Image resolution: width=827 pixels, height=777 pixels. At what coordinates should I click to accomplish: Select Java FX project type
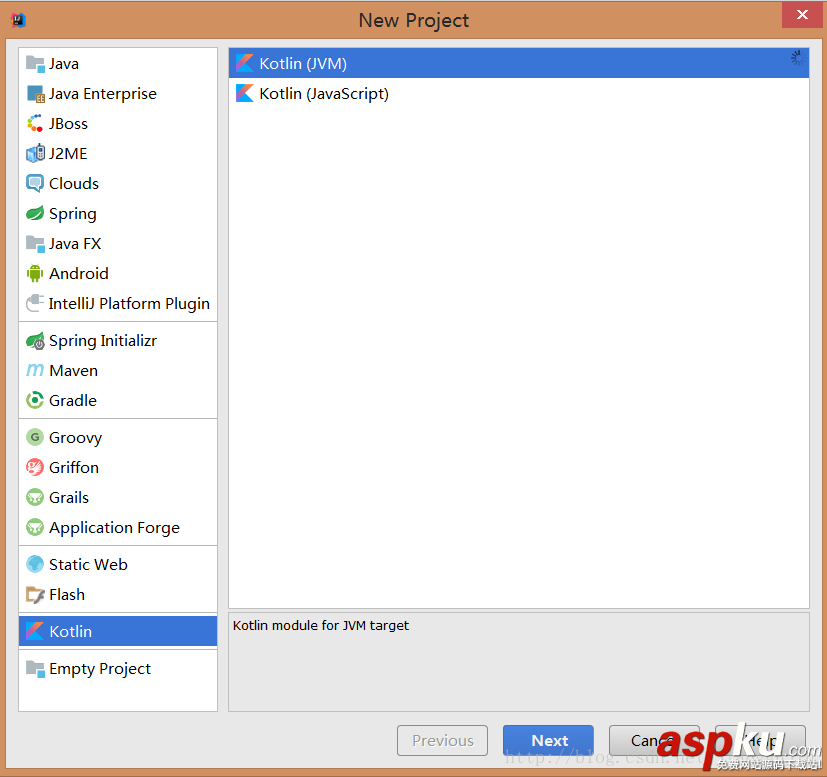coord(118,244)
